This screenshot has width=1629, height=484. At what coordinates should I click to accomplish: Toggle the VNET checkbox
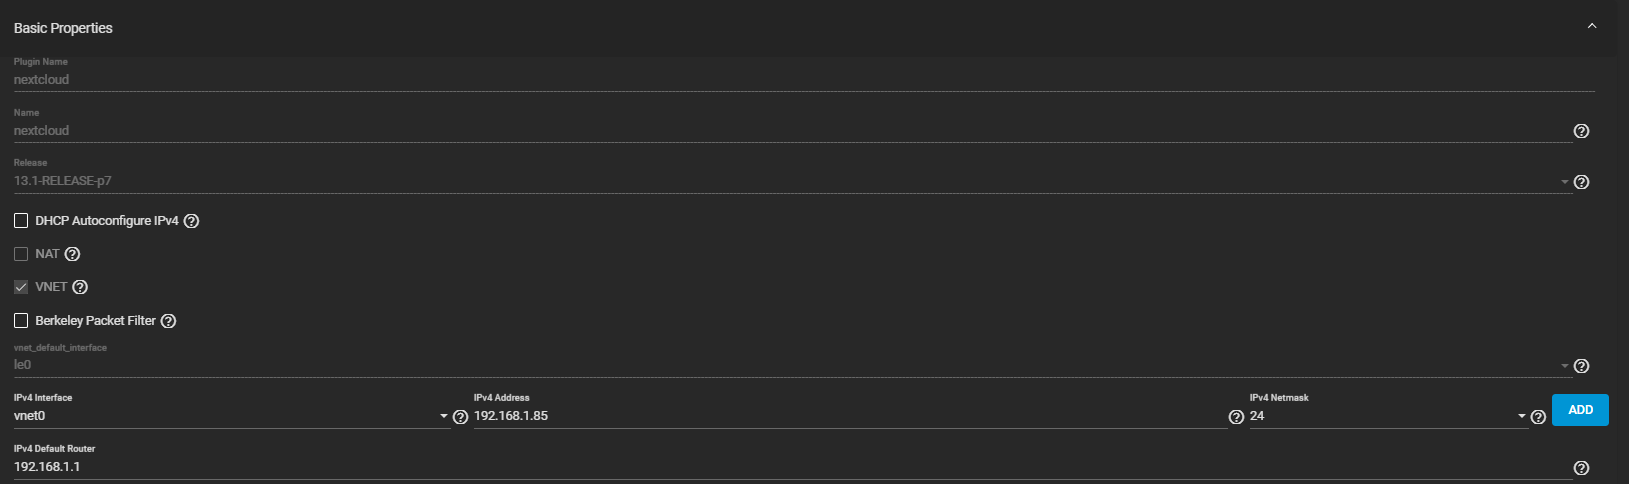(x=21, y=287)
